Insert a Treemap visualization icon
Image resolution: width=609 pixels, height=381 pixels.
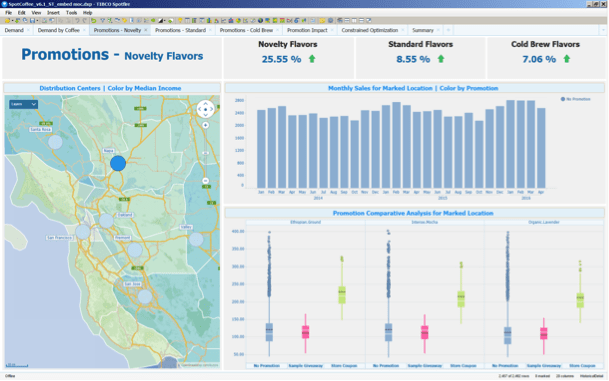tap(268, 21)
